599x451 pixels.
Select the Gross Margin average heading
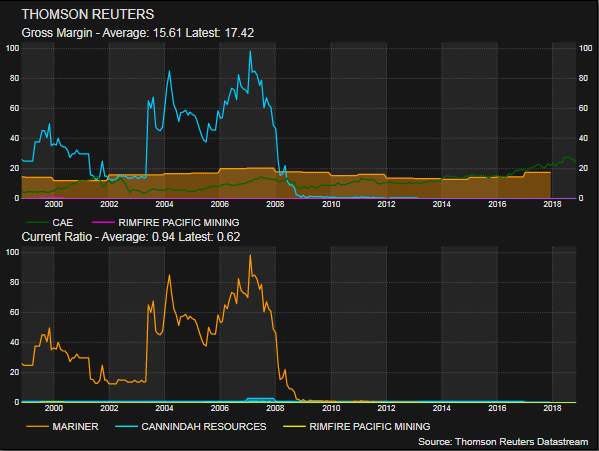tap(138, 33)
